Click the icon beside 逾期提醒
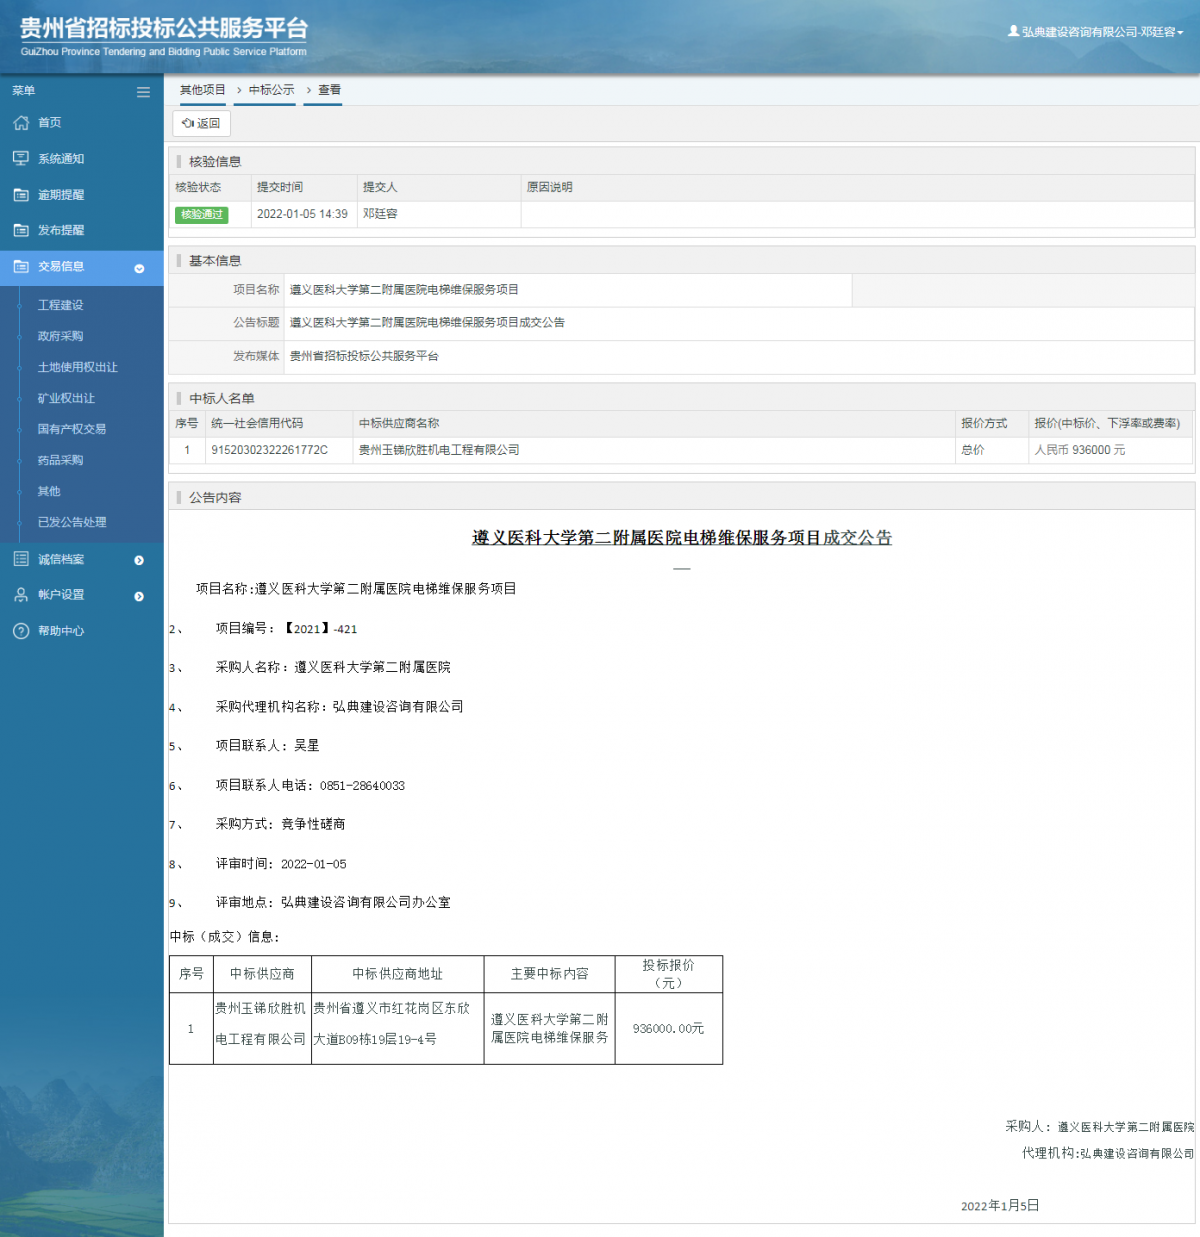The image size is (1200, 1237). (21, 195)
